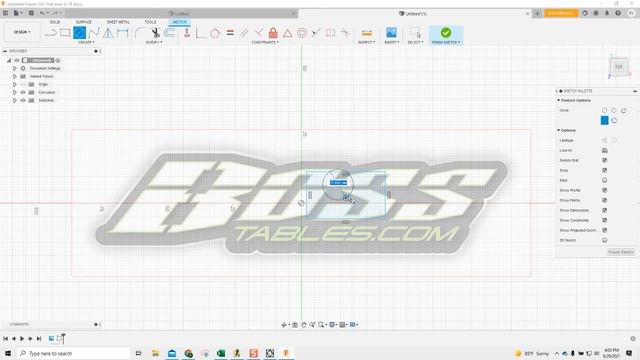This screenshot has height=360, width=640.
Task: Switch to the SHEET METAL tab
Action: 118,22
